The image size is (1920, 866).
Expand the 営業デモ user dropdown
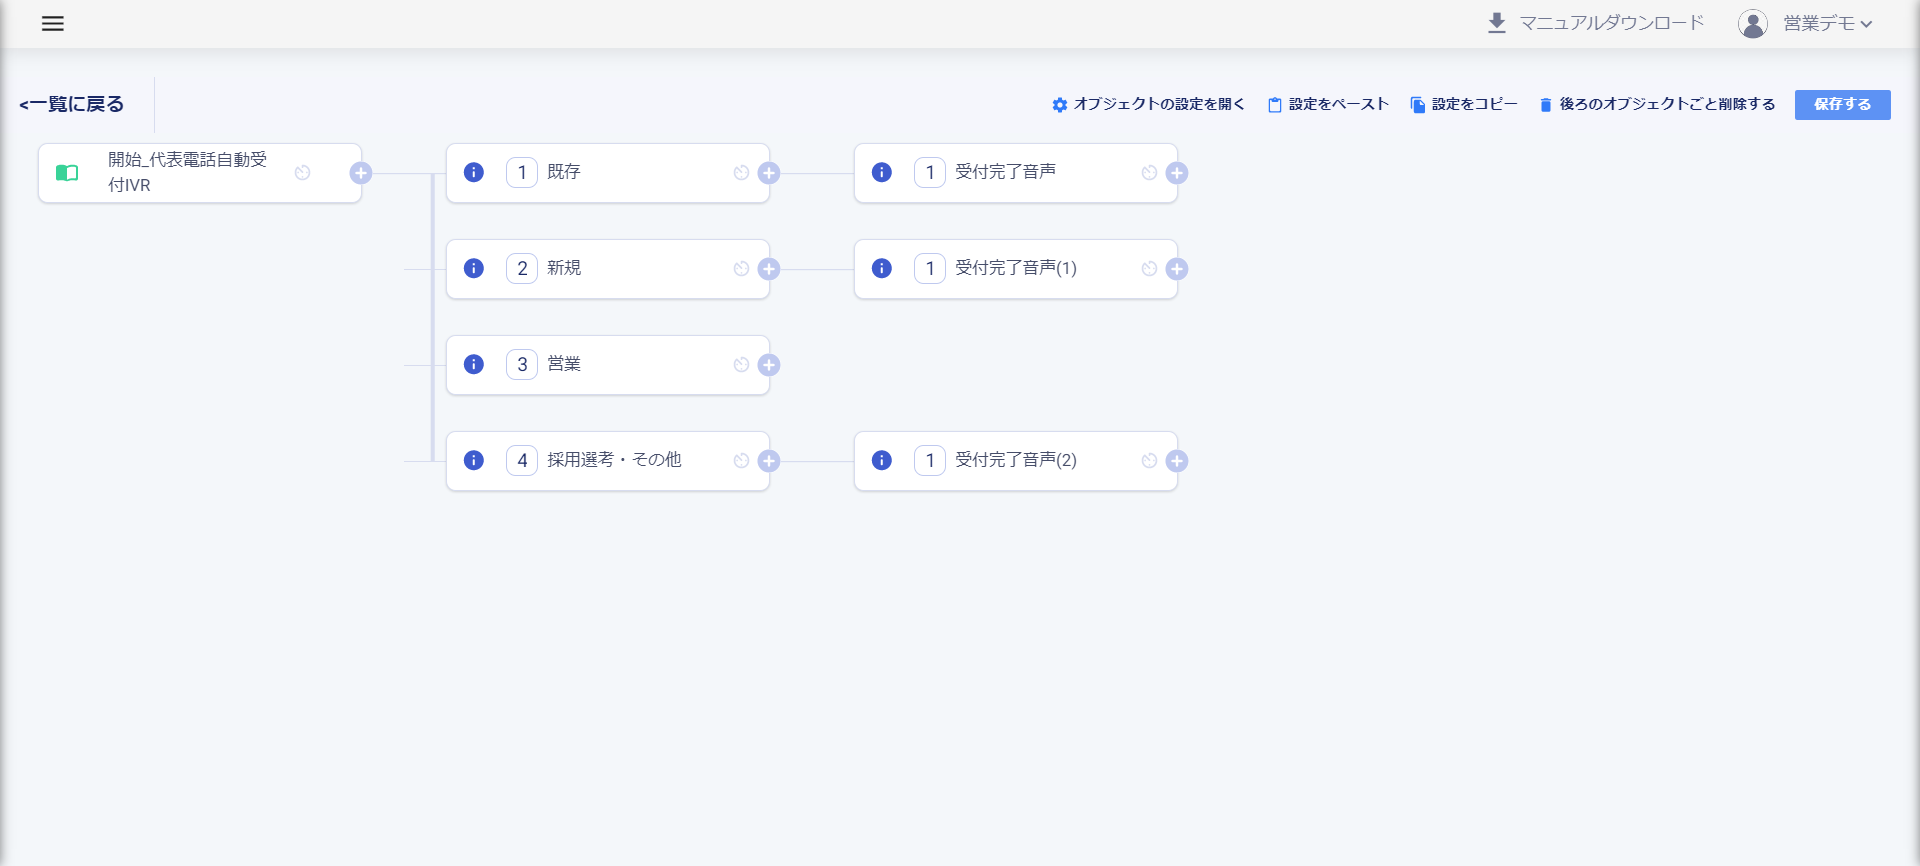1828,23
